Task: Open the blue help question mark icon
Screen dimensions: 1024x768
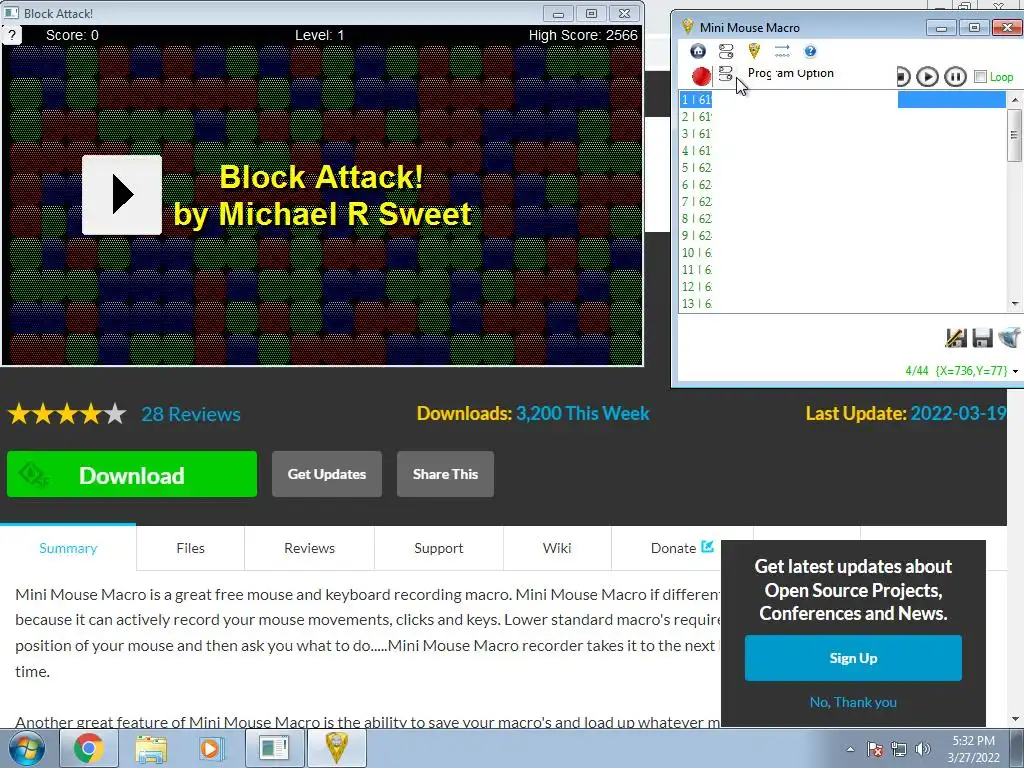Action: pyautogui.click(x=810, y=51)
